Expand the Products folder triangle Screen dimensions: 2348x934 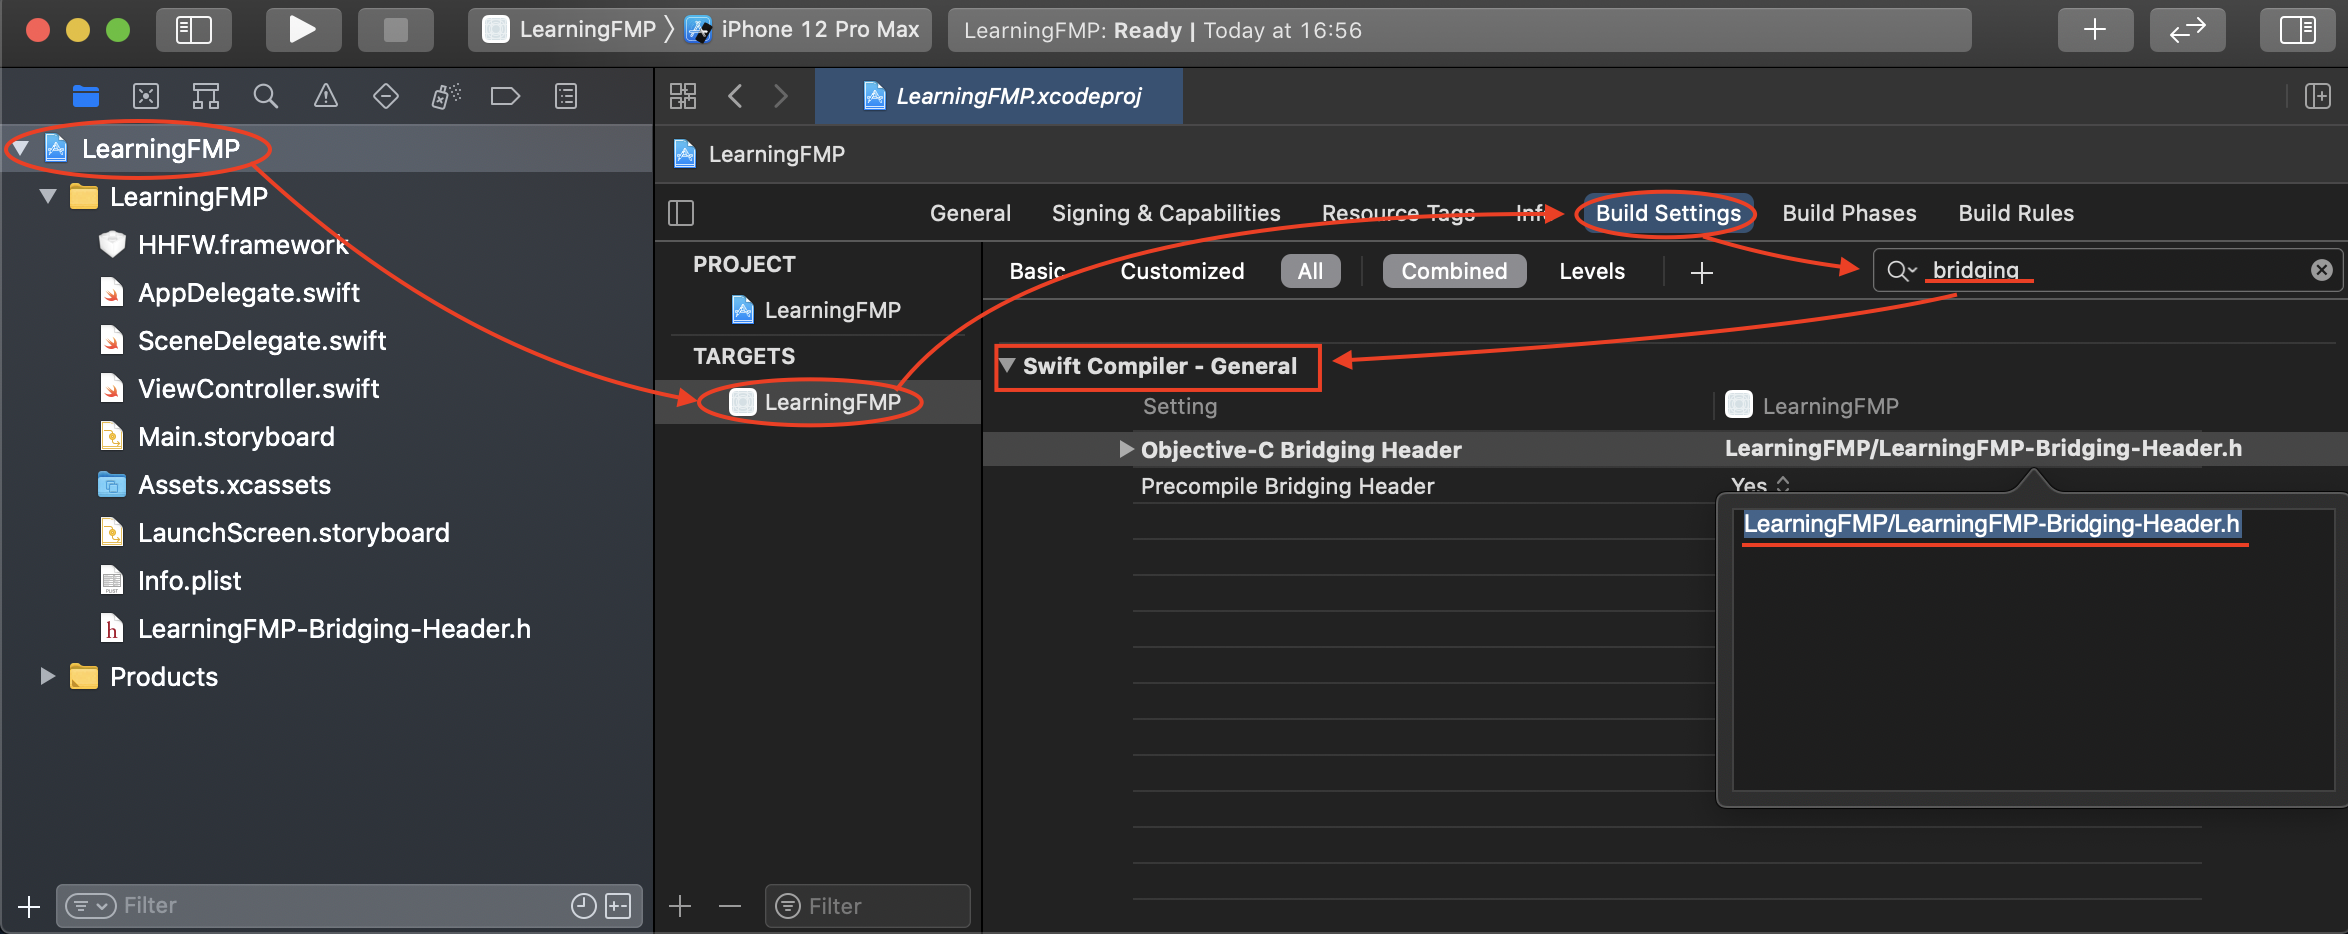(47, 676)
